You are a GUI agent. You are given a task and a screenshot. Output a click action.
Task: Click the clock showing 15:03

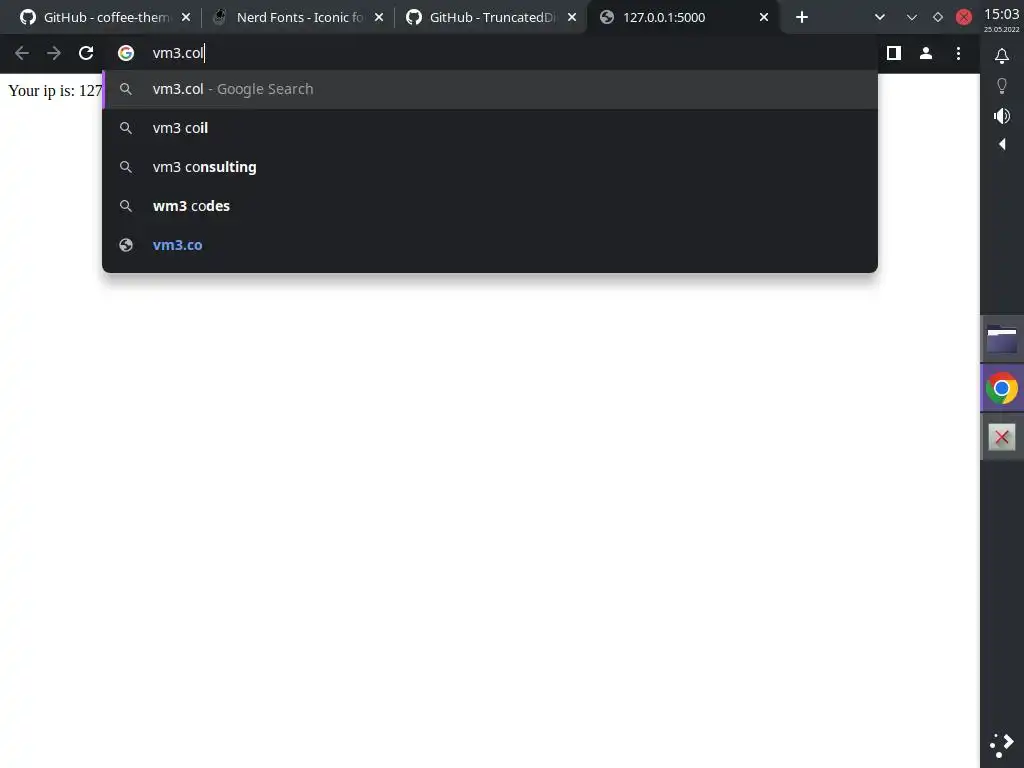1002,14
